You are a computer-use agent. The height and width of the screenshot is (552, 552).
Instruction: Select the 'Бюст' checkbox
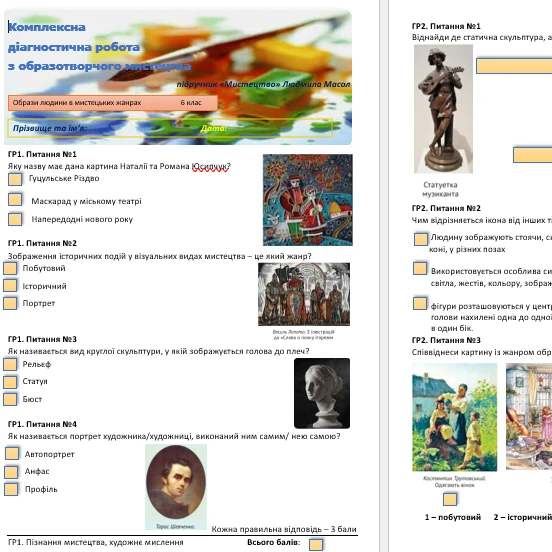pos(10,399)
